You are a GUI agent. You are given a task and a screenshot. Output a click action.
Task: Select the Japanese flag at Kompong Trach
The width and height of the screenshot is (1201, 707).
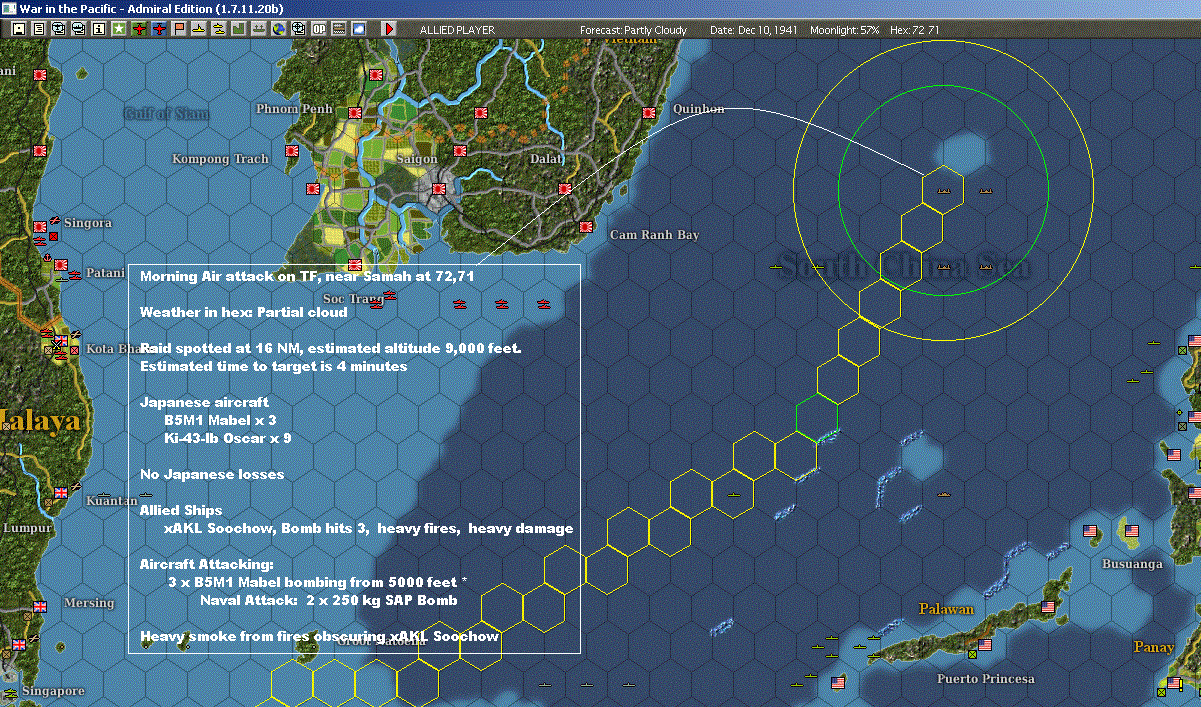click(293, 151)
